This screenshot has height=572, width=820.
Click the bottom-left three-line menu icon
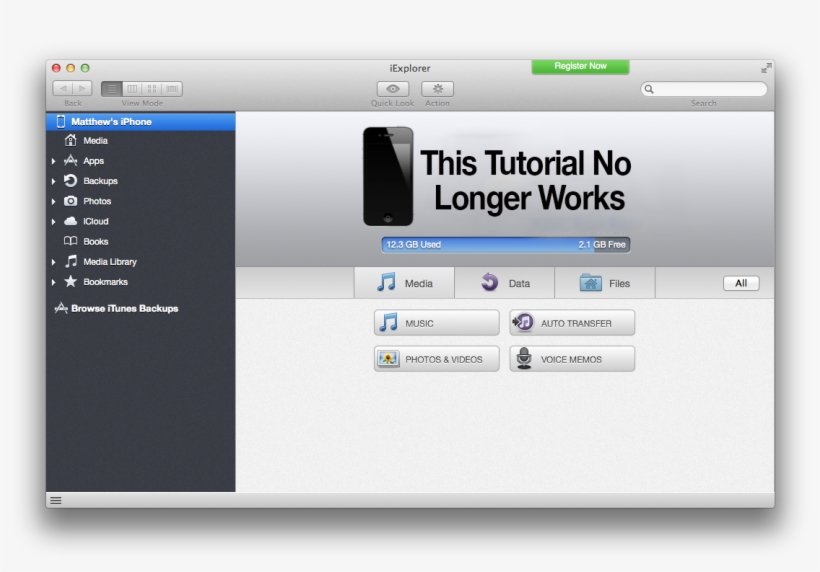[x=56, y=500]
